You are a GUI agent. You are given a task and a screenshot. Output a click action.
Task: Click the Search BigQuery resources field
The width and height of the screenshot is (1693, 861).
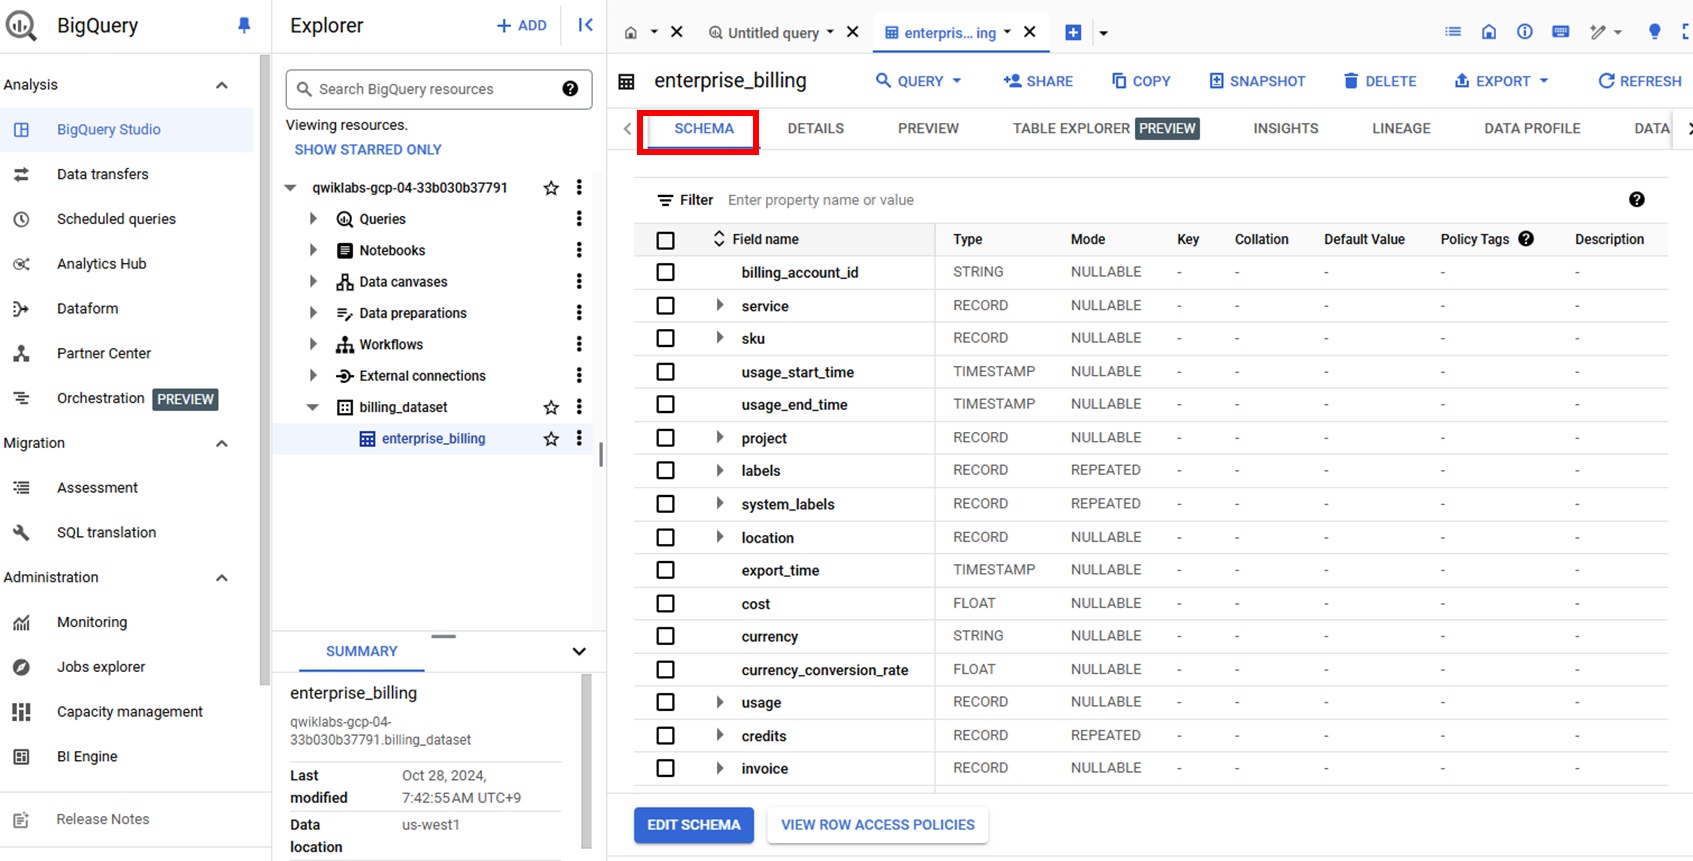[439, 89]
